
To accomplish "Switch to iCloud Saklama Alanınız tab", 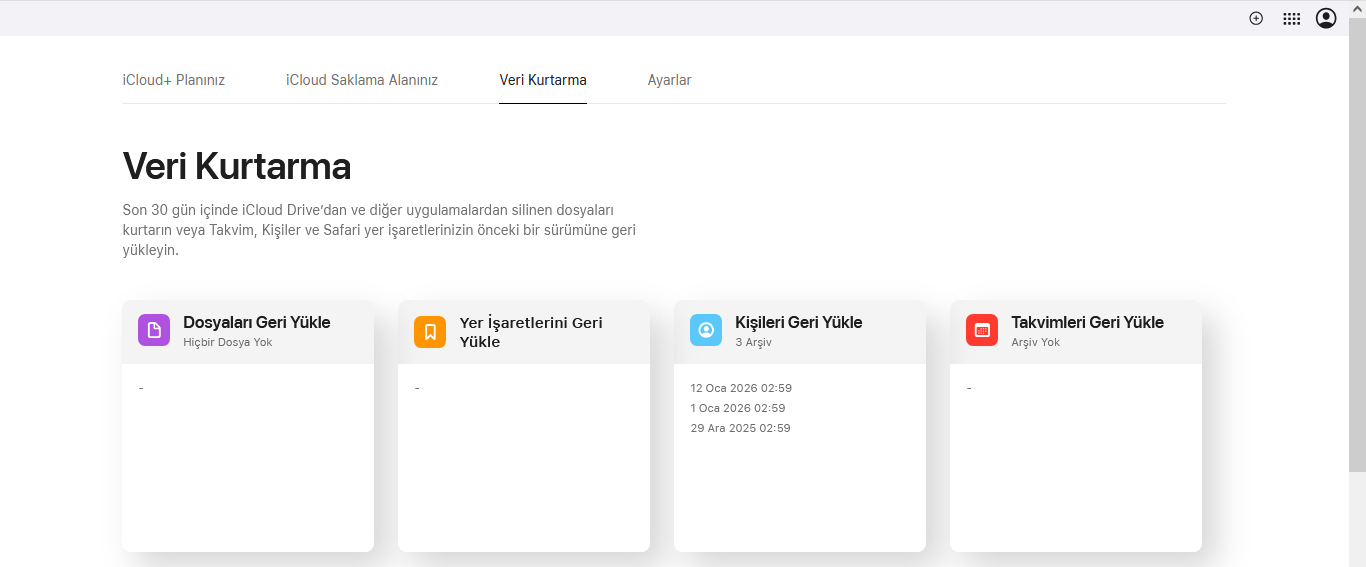I will point(362,80).
